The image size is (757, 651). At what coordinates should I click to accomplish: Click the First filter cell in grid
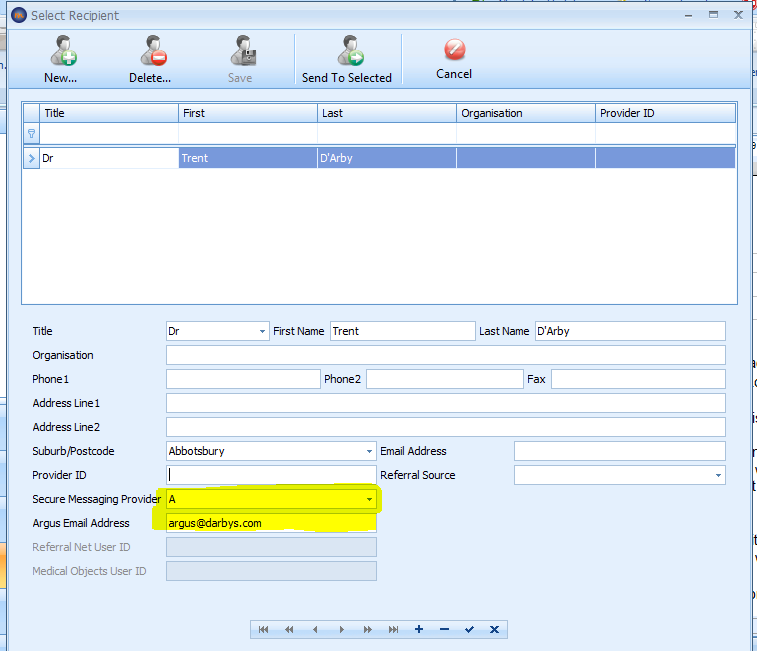248,134
